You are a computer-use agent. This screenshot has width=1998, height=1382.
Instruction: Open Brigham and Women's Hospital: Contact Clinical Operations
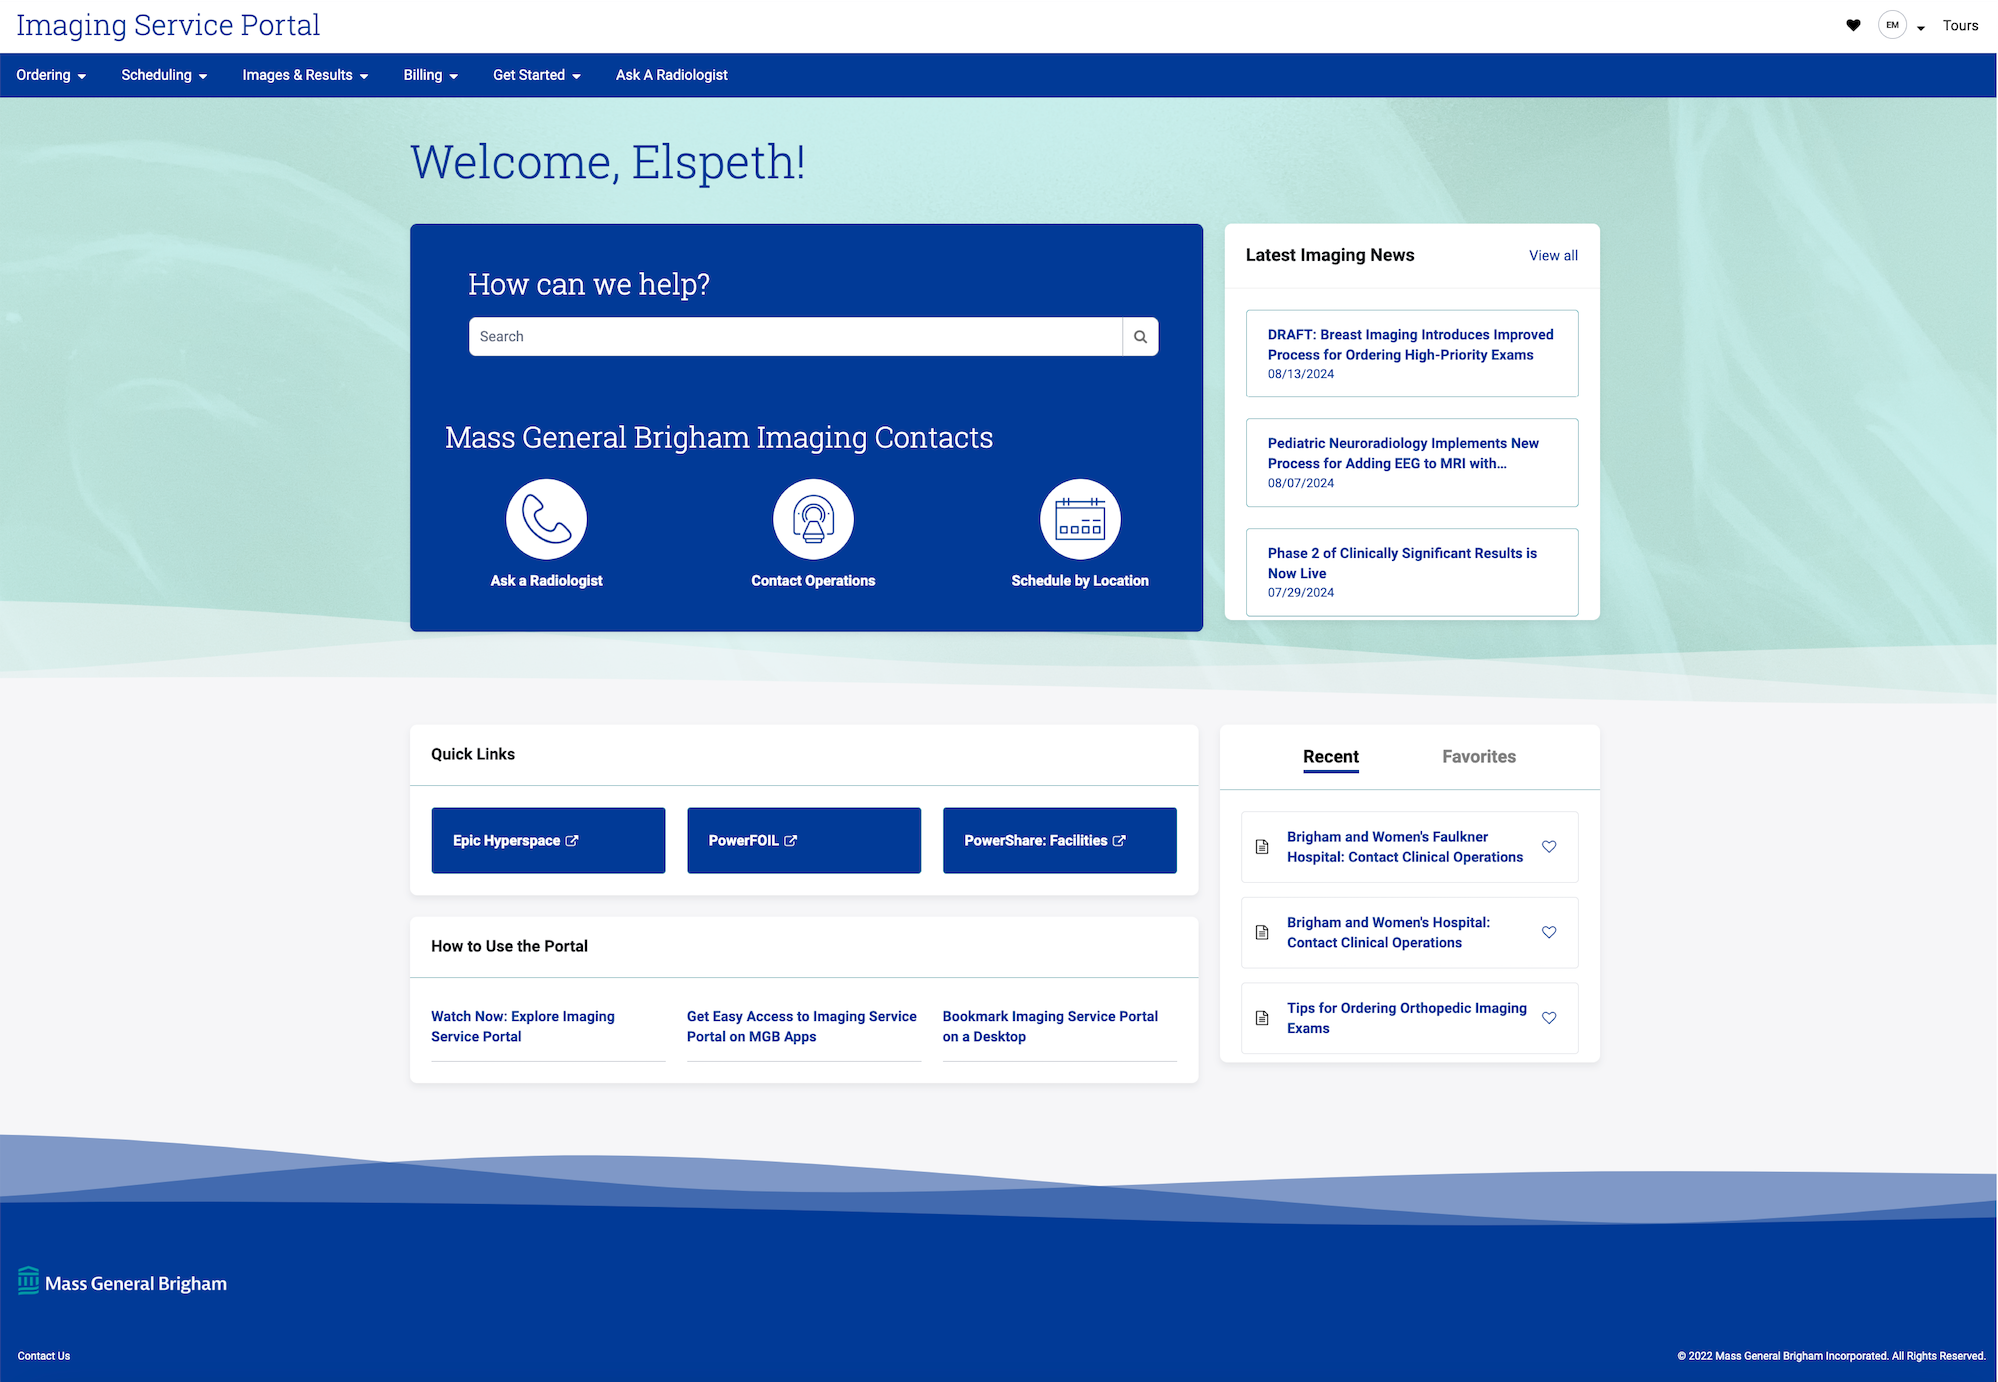coord(1388,933)
